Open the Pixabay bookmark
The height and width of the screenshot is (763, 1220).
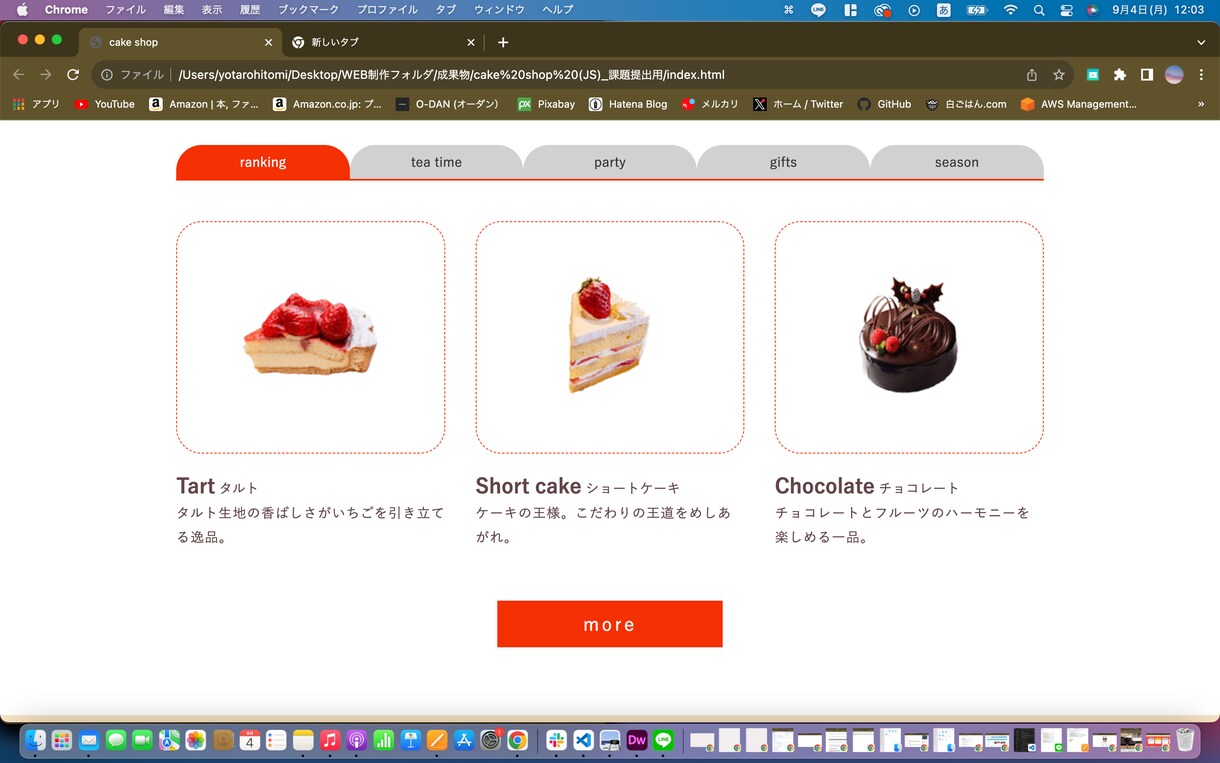pos(546,104)
